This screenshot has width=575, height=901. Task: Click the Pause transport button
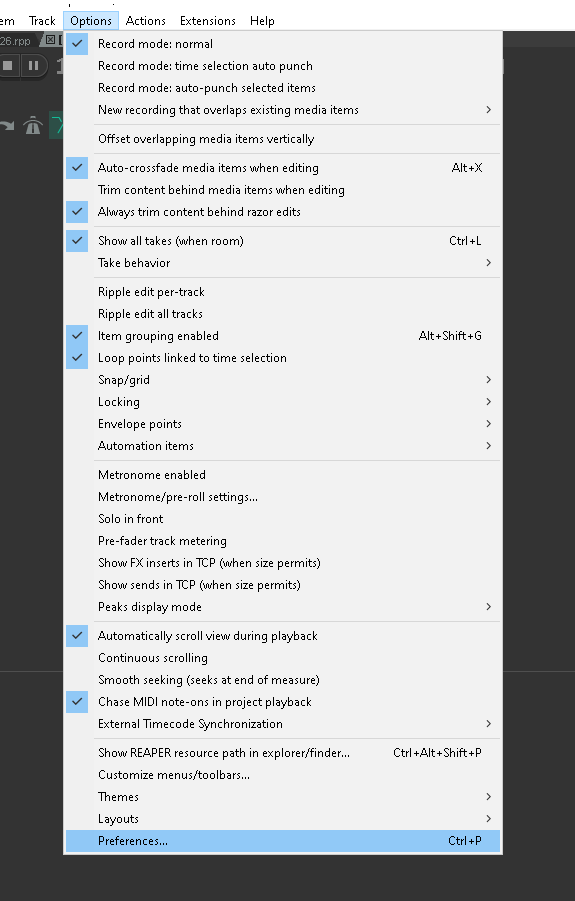tap(33, 66)
